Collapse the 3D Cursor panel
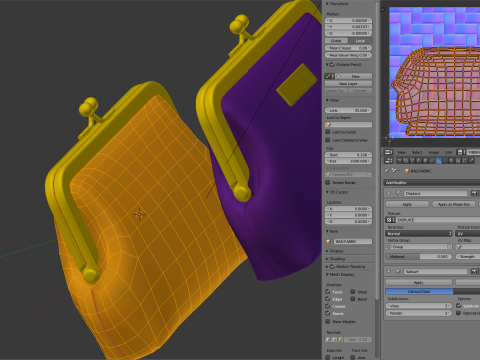 (327, 192)
